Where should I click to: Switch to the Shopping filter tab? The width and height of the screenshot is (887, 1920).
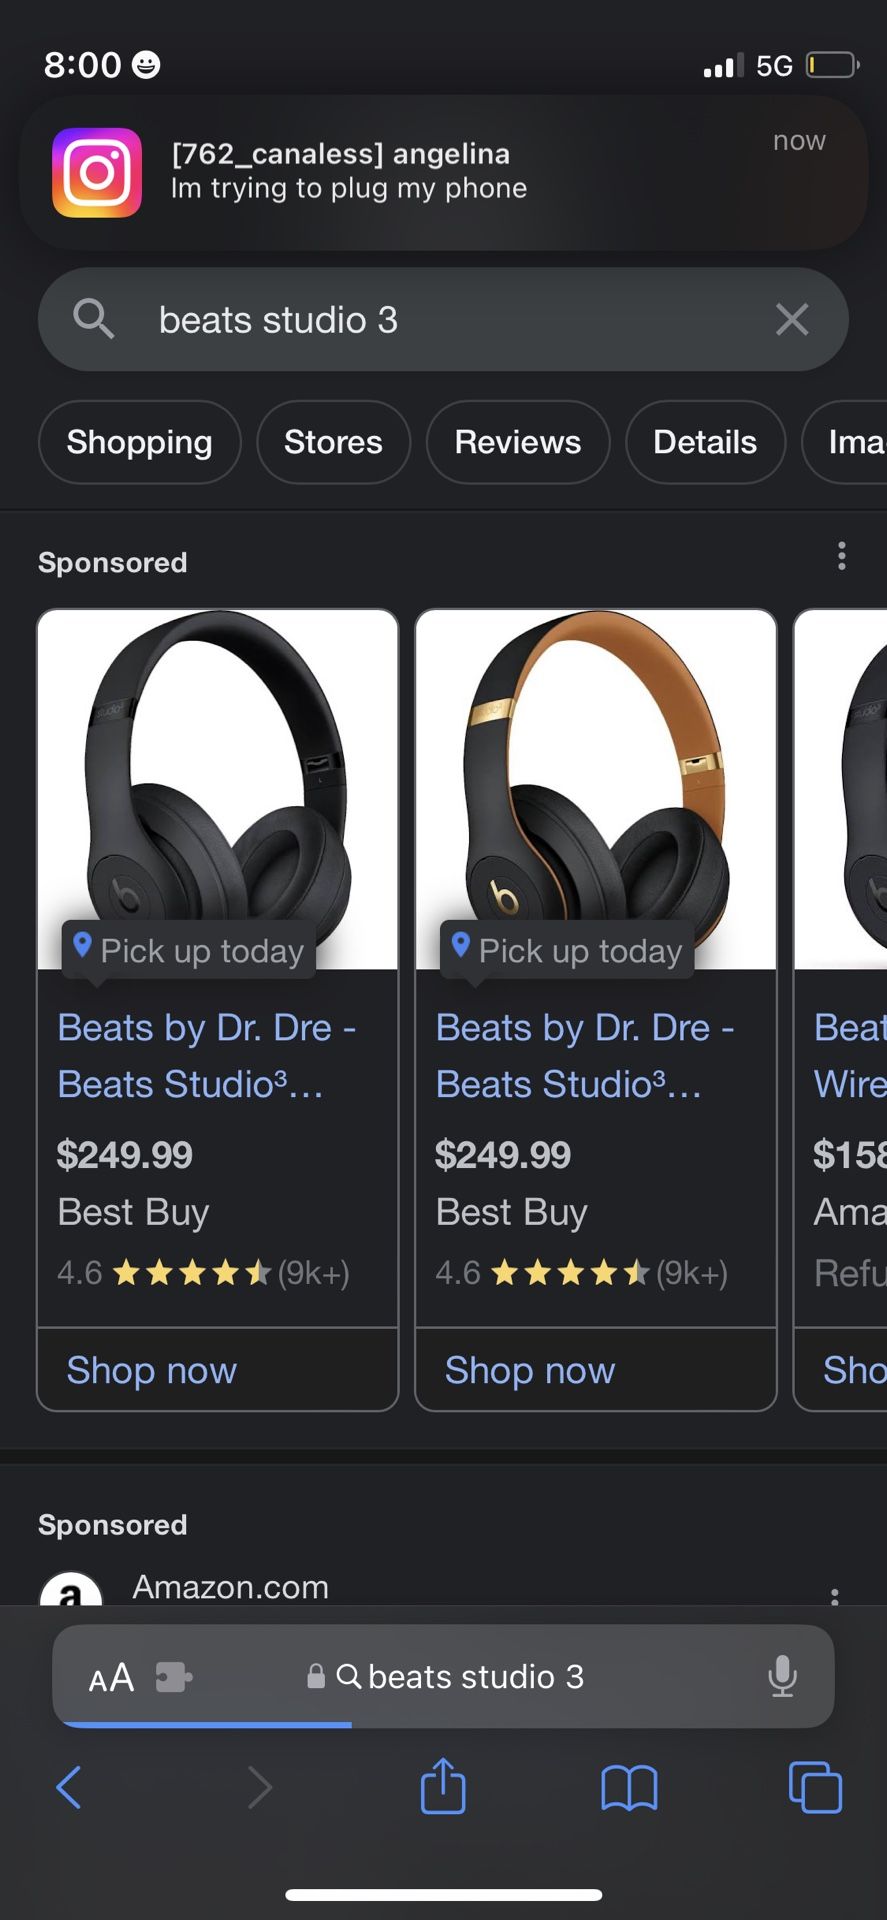pyautogui.click(x=139, y=442)
